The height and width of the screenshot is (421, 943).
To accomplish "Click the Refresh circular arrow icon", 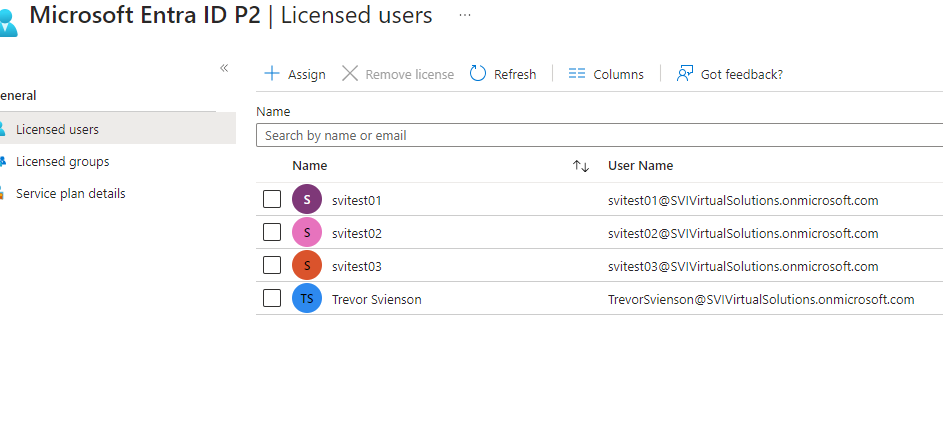I will 478,73.
